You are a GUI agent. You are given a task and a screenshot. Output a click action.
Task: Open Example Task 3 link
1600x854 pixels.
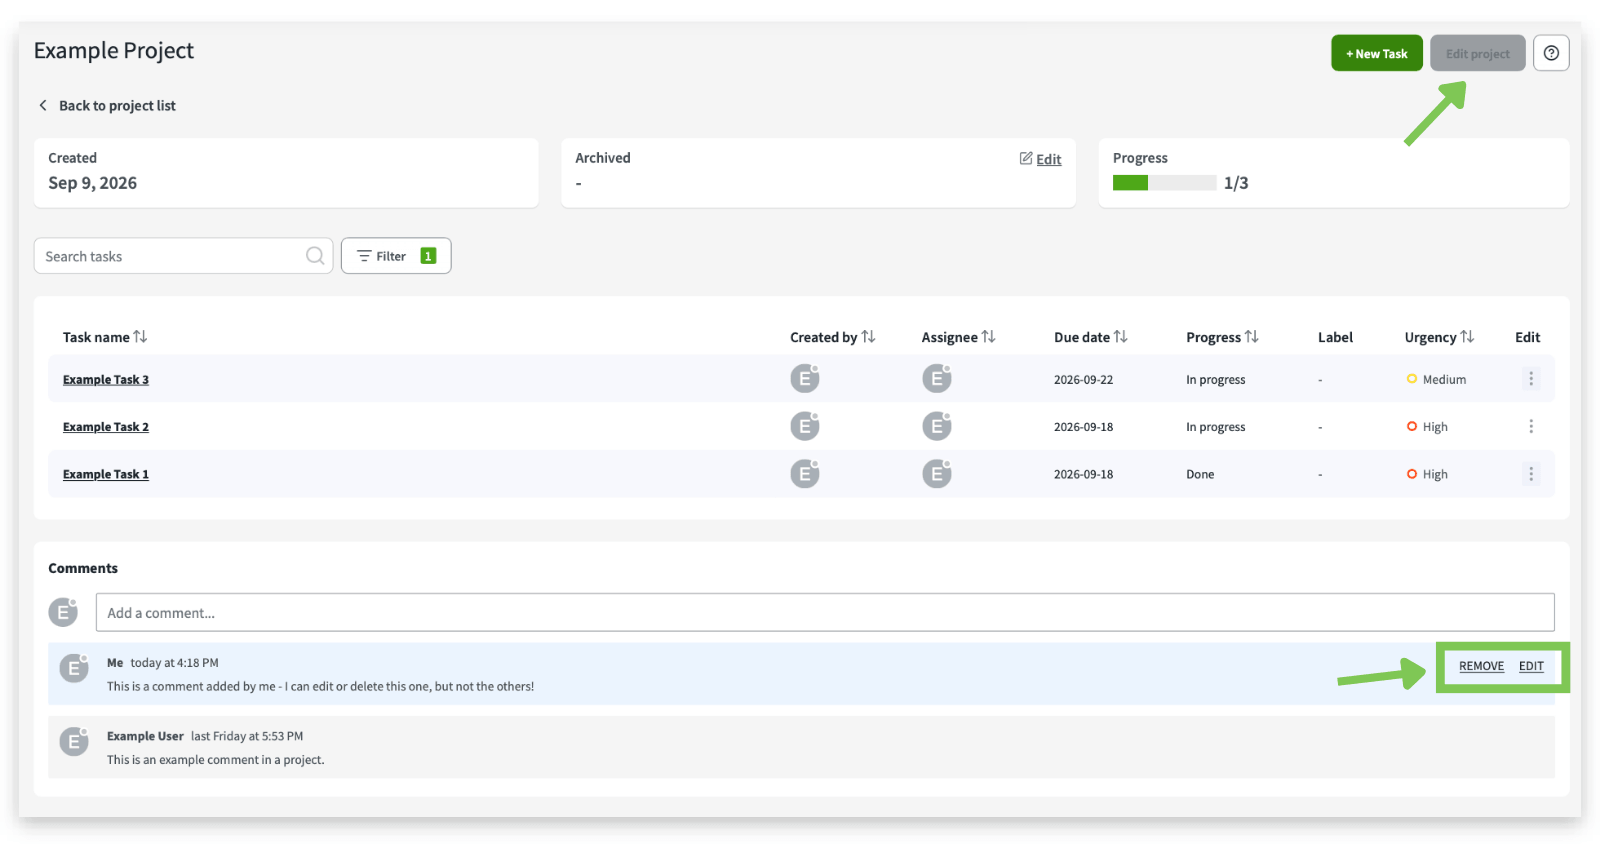point(106,379)
